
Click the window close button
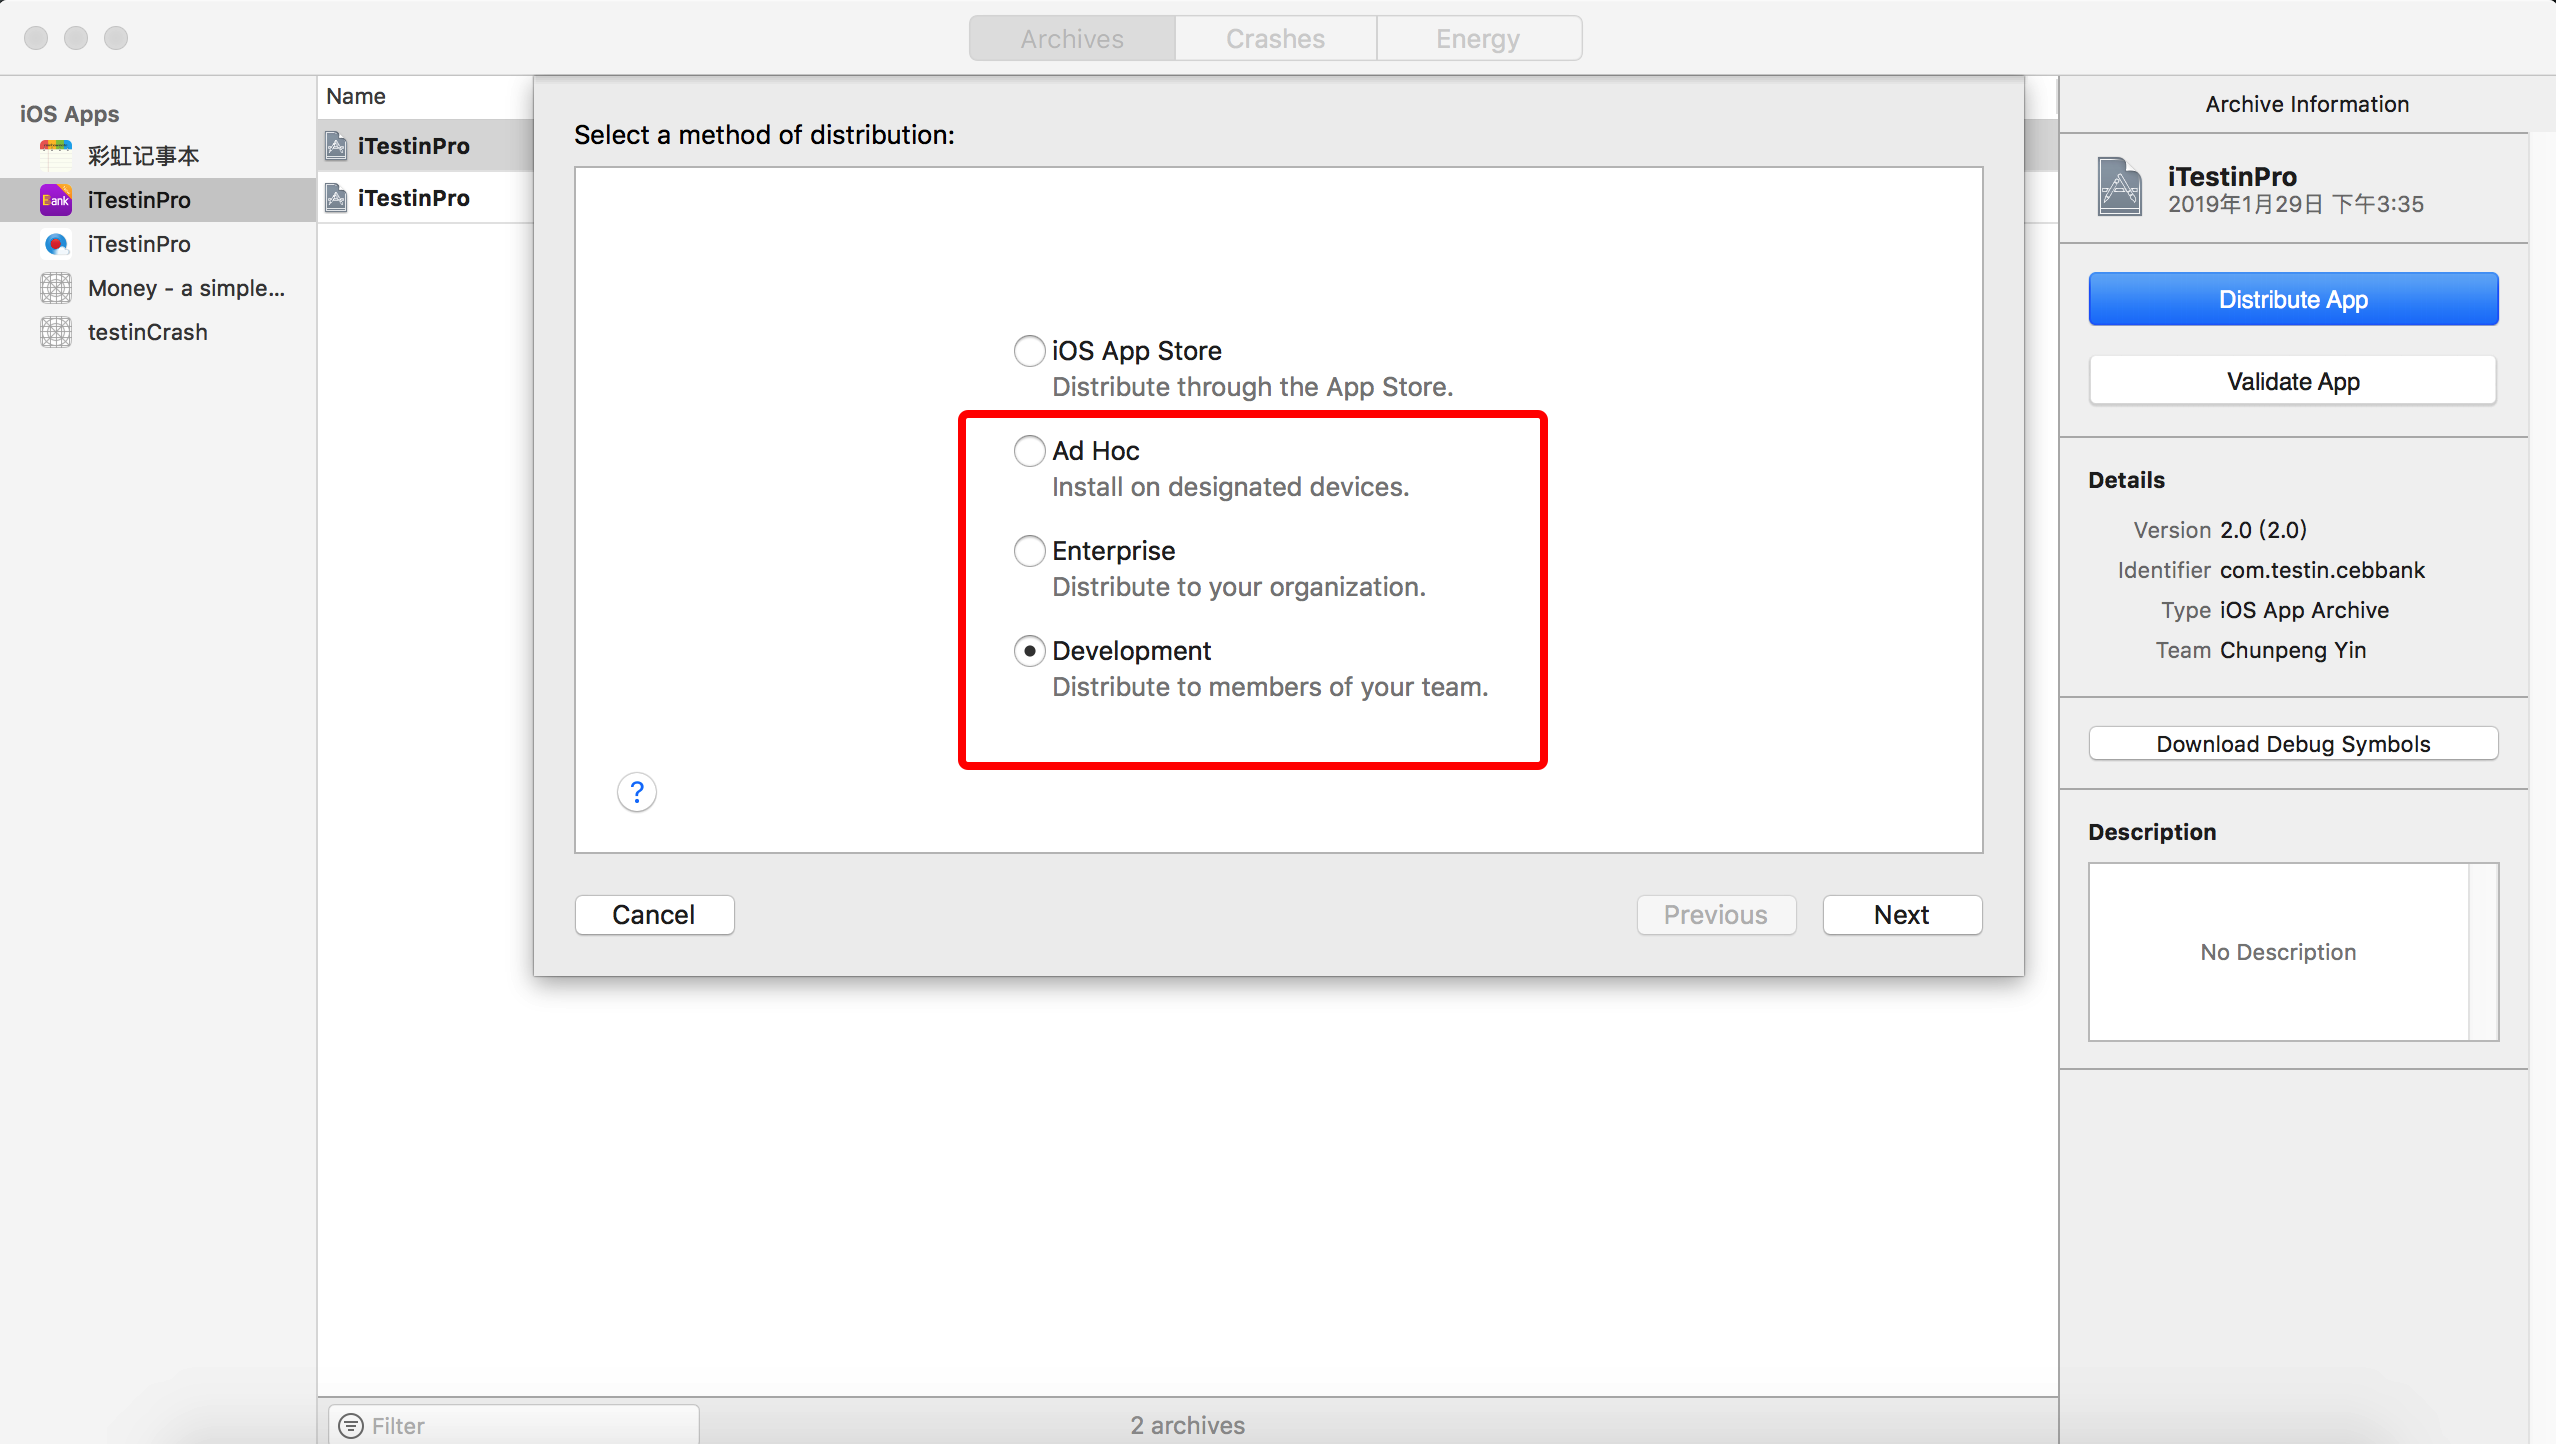tap(36, 38)
